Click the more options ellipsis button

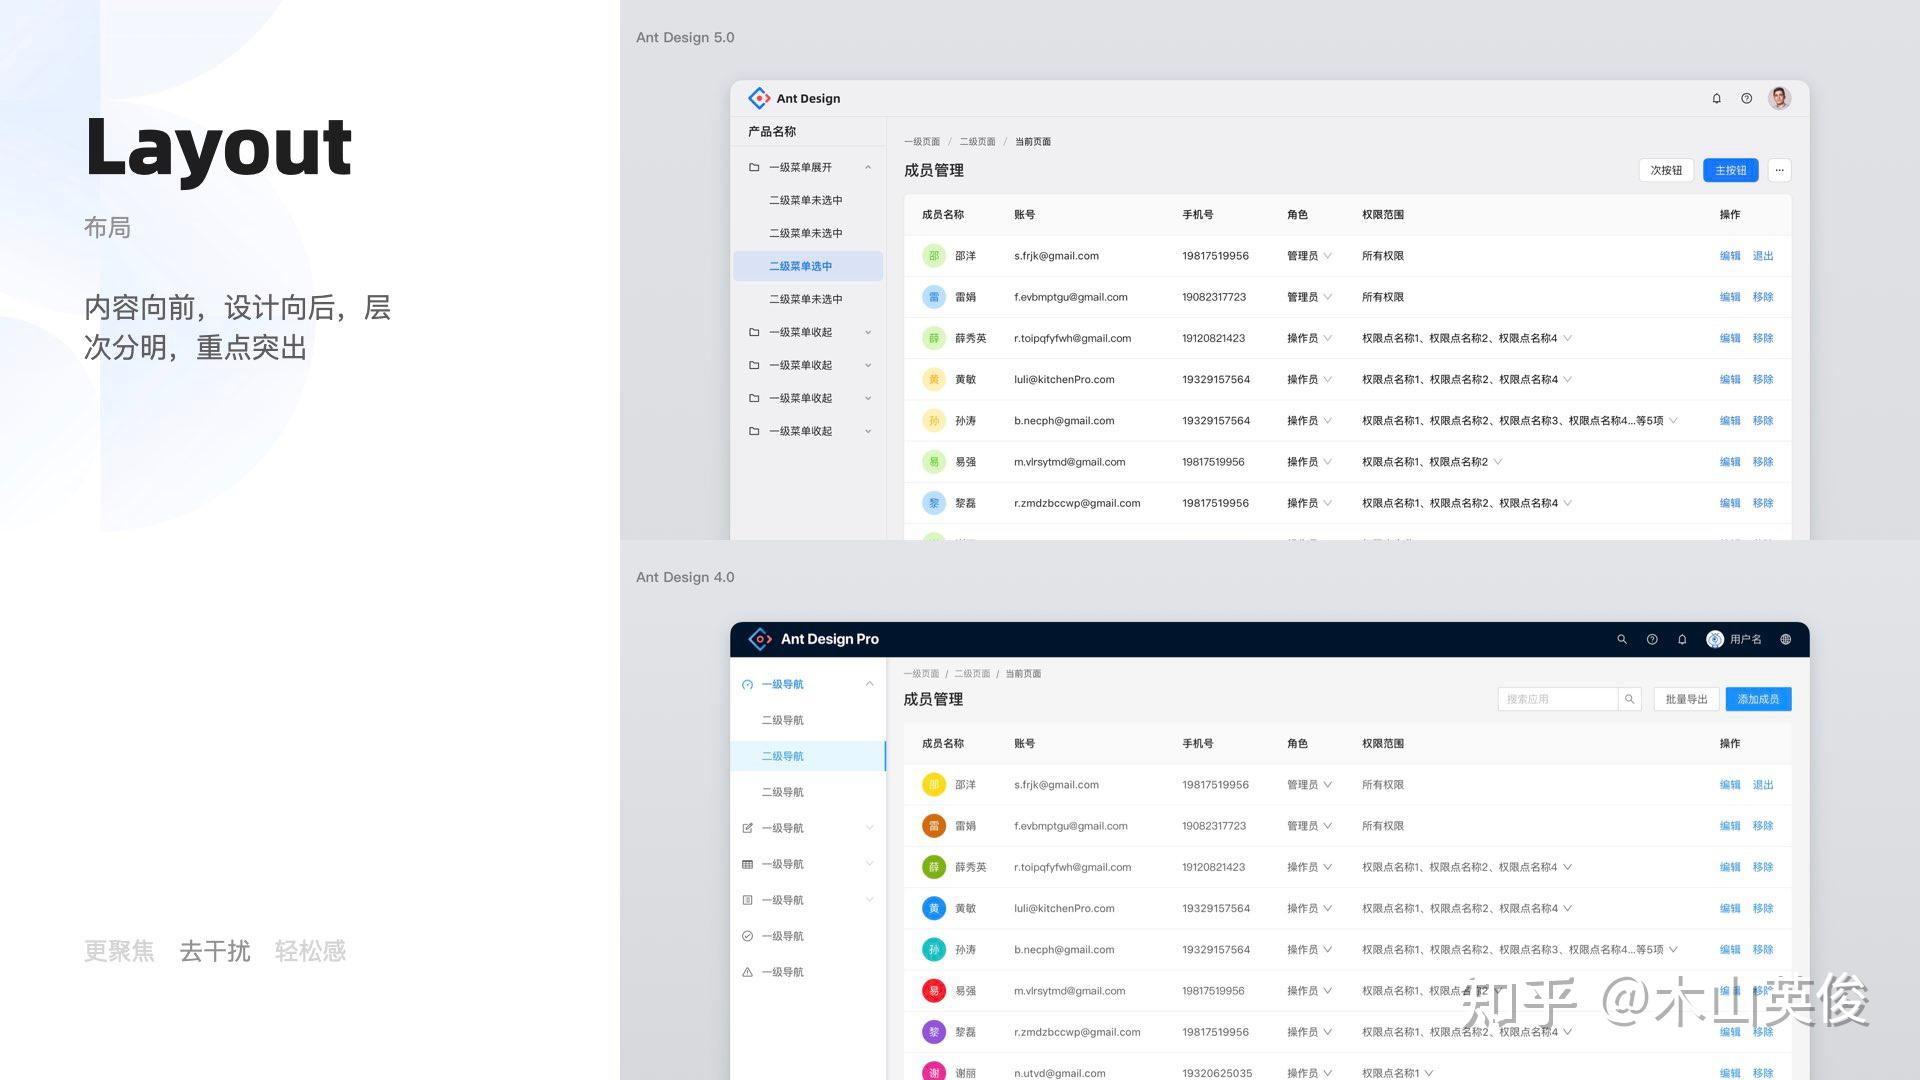(1779, 170)
